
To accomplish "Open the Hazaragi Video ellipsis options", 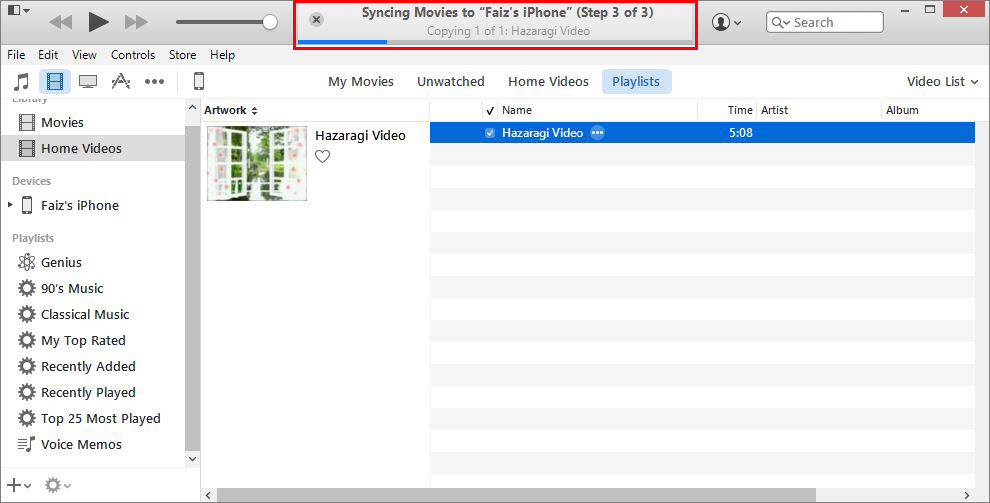I will (x=597, y=133).
